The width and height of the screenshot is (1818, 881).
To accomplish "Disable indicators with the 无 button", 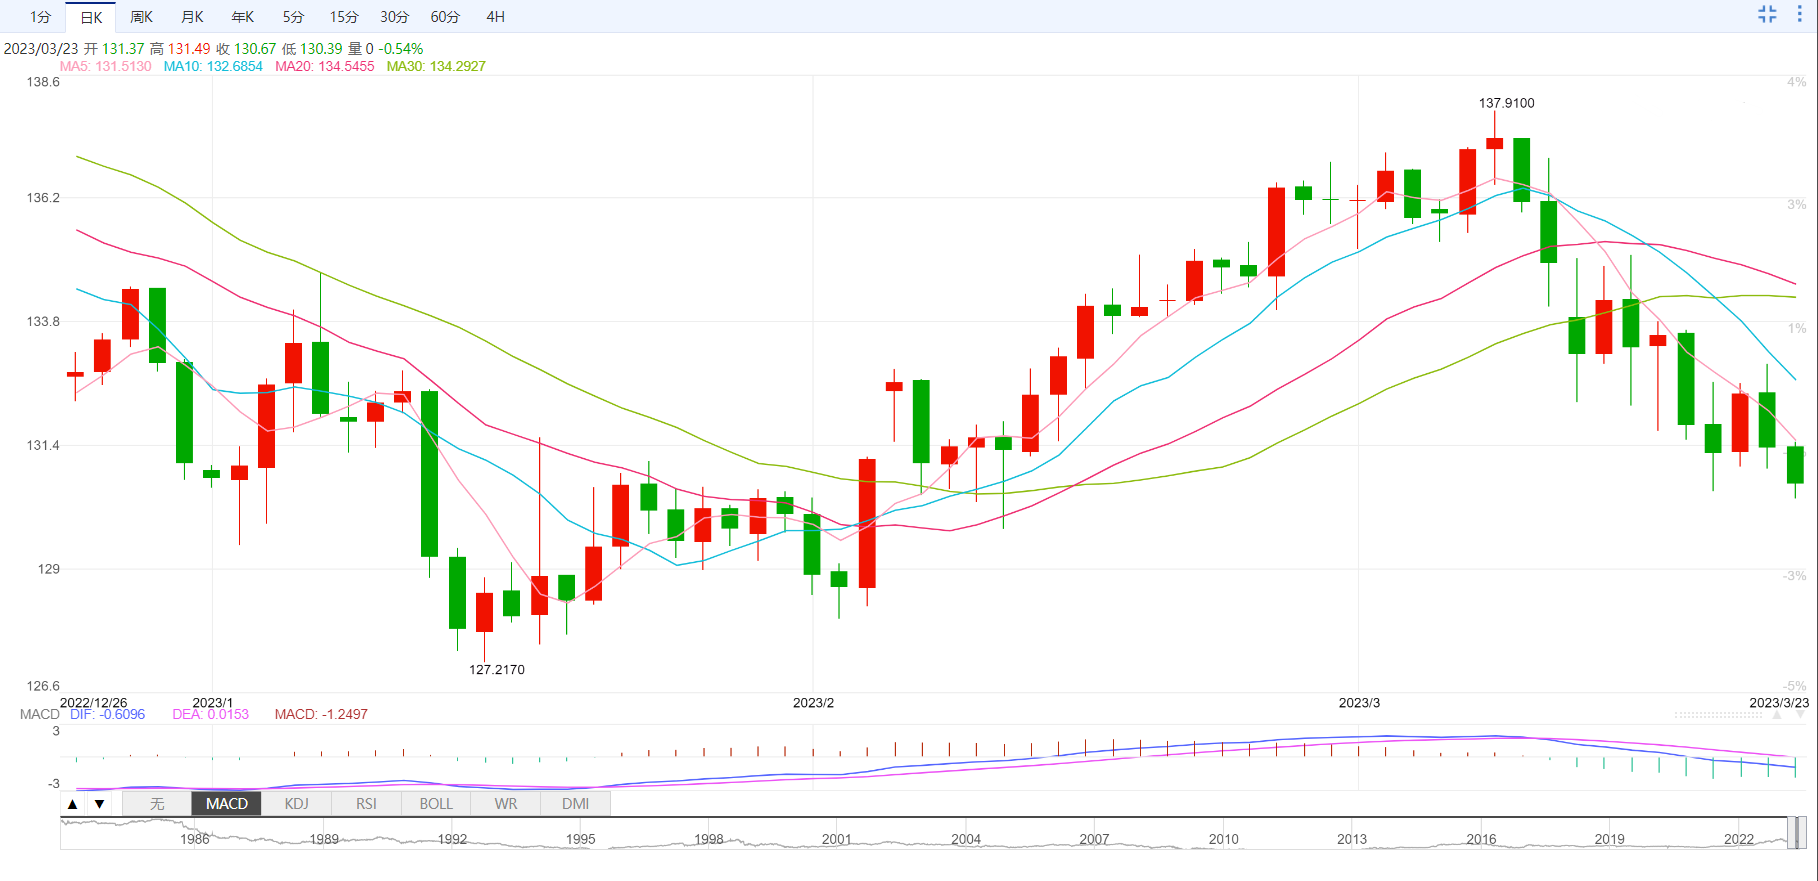I will pos(157,804).
